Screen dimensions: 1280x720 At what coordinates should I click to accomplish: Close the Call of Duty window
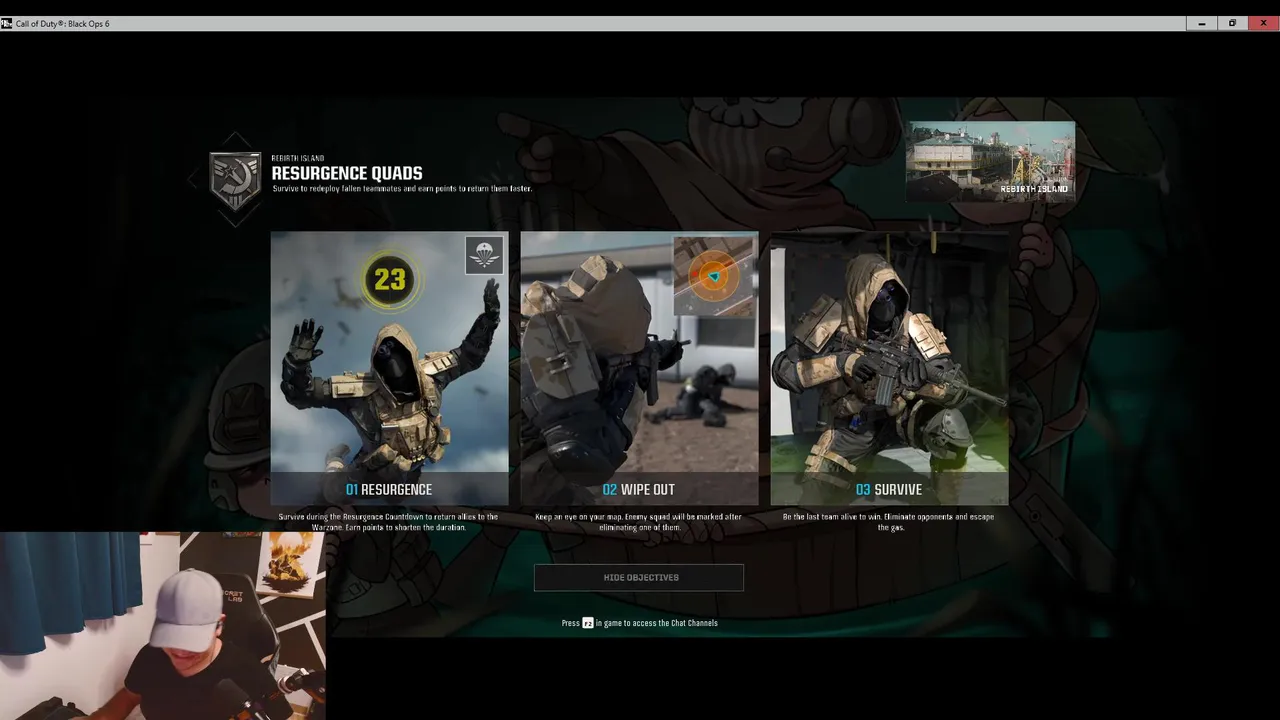1263,23
